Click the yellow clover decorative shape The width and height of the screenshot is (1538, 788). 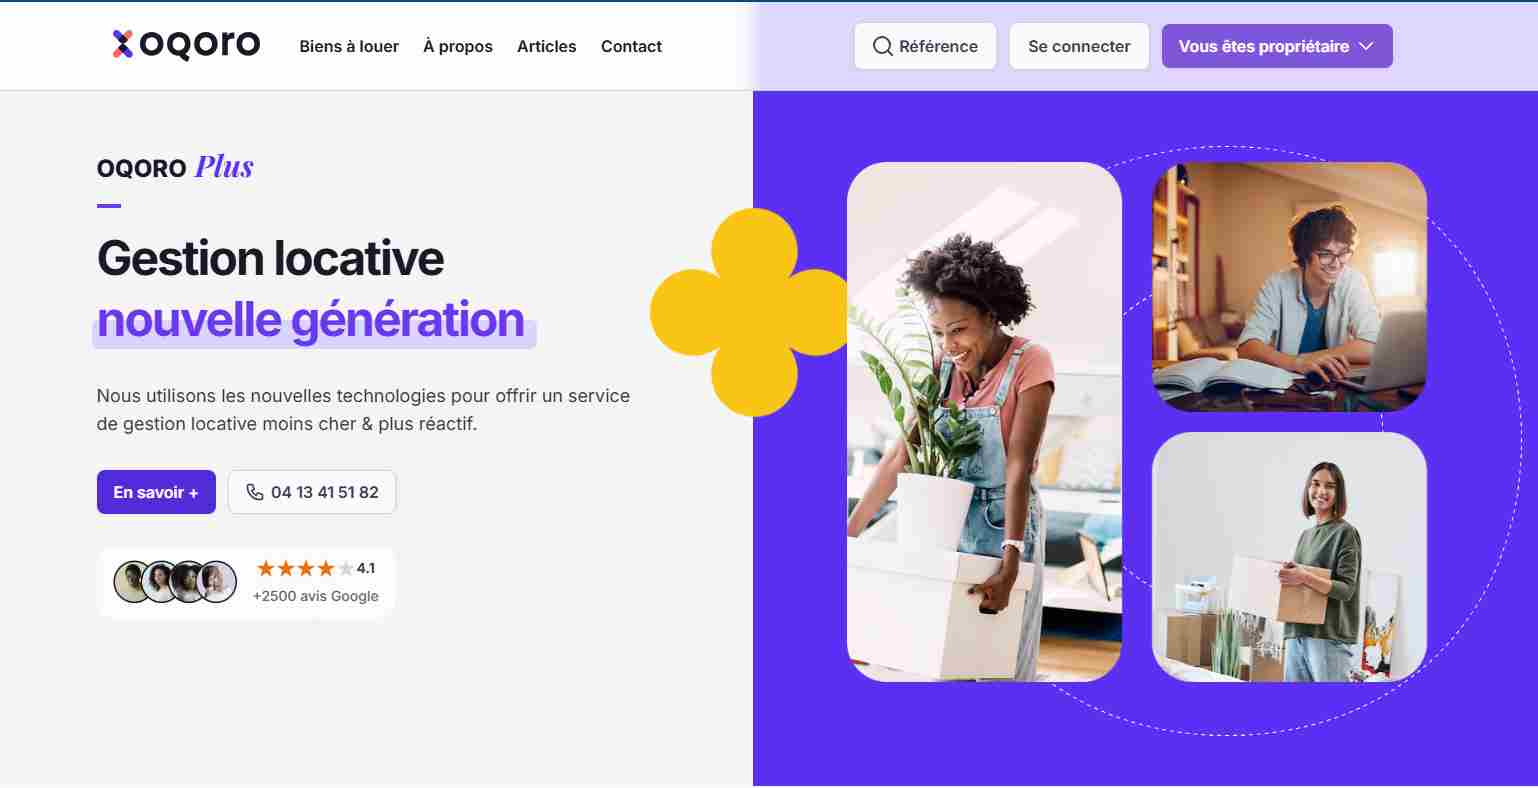pyautogui.click(x=752, y=312)
